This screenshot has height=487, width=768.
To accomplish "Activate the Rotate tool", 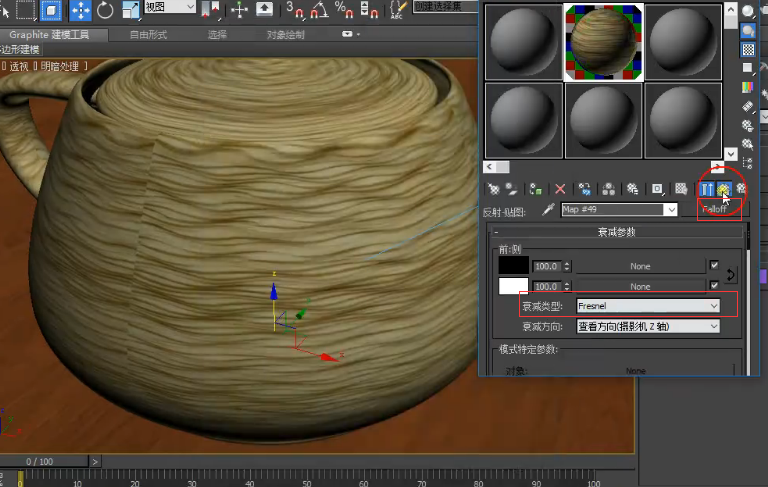I will [x=105, y=11].
